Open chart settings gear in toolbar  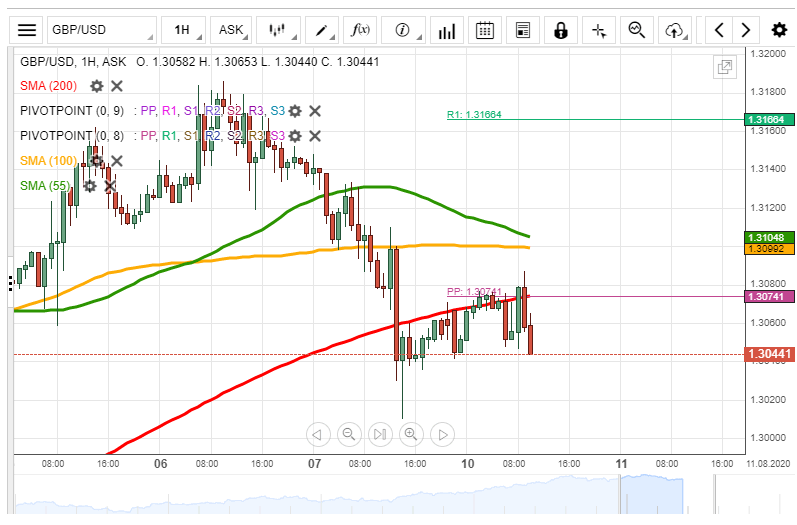click(779, 30)
